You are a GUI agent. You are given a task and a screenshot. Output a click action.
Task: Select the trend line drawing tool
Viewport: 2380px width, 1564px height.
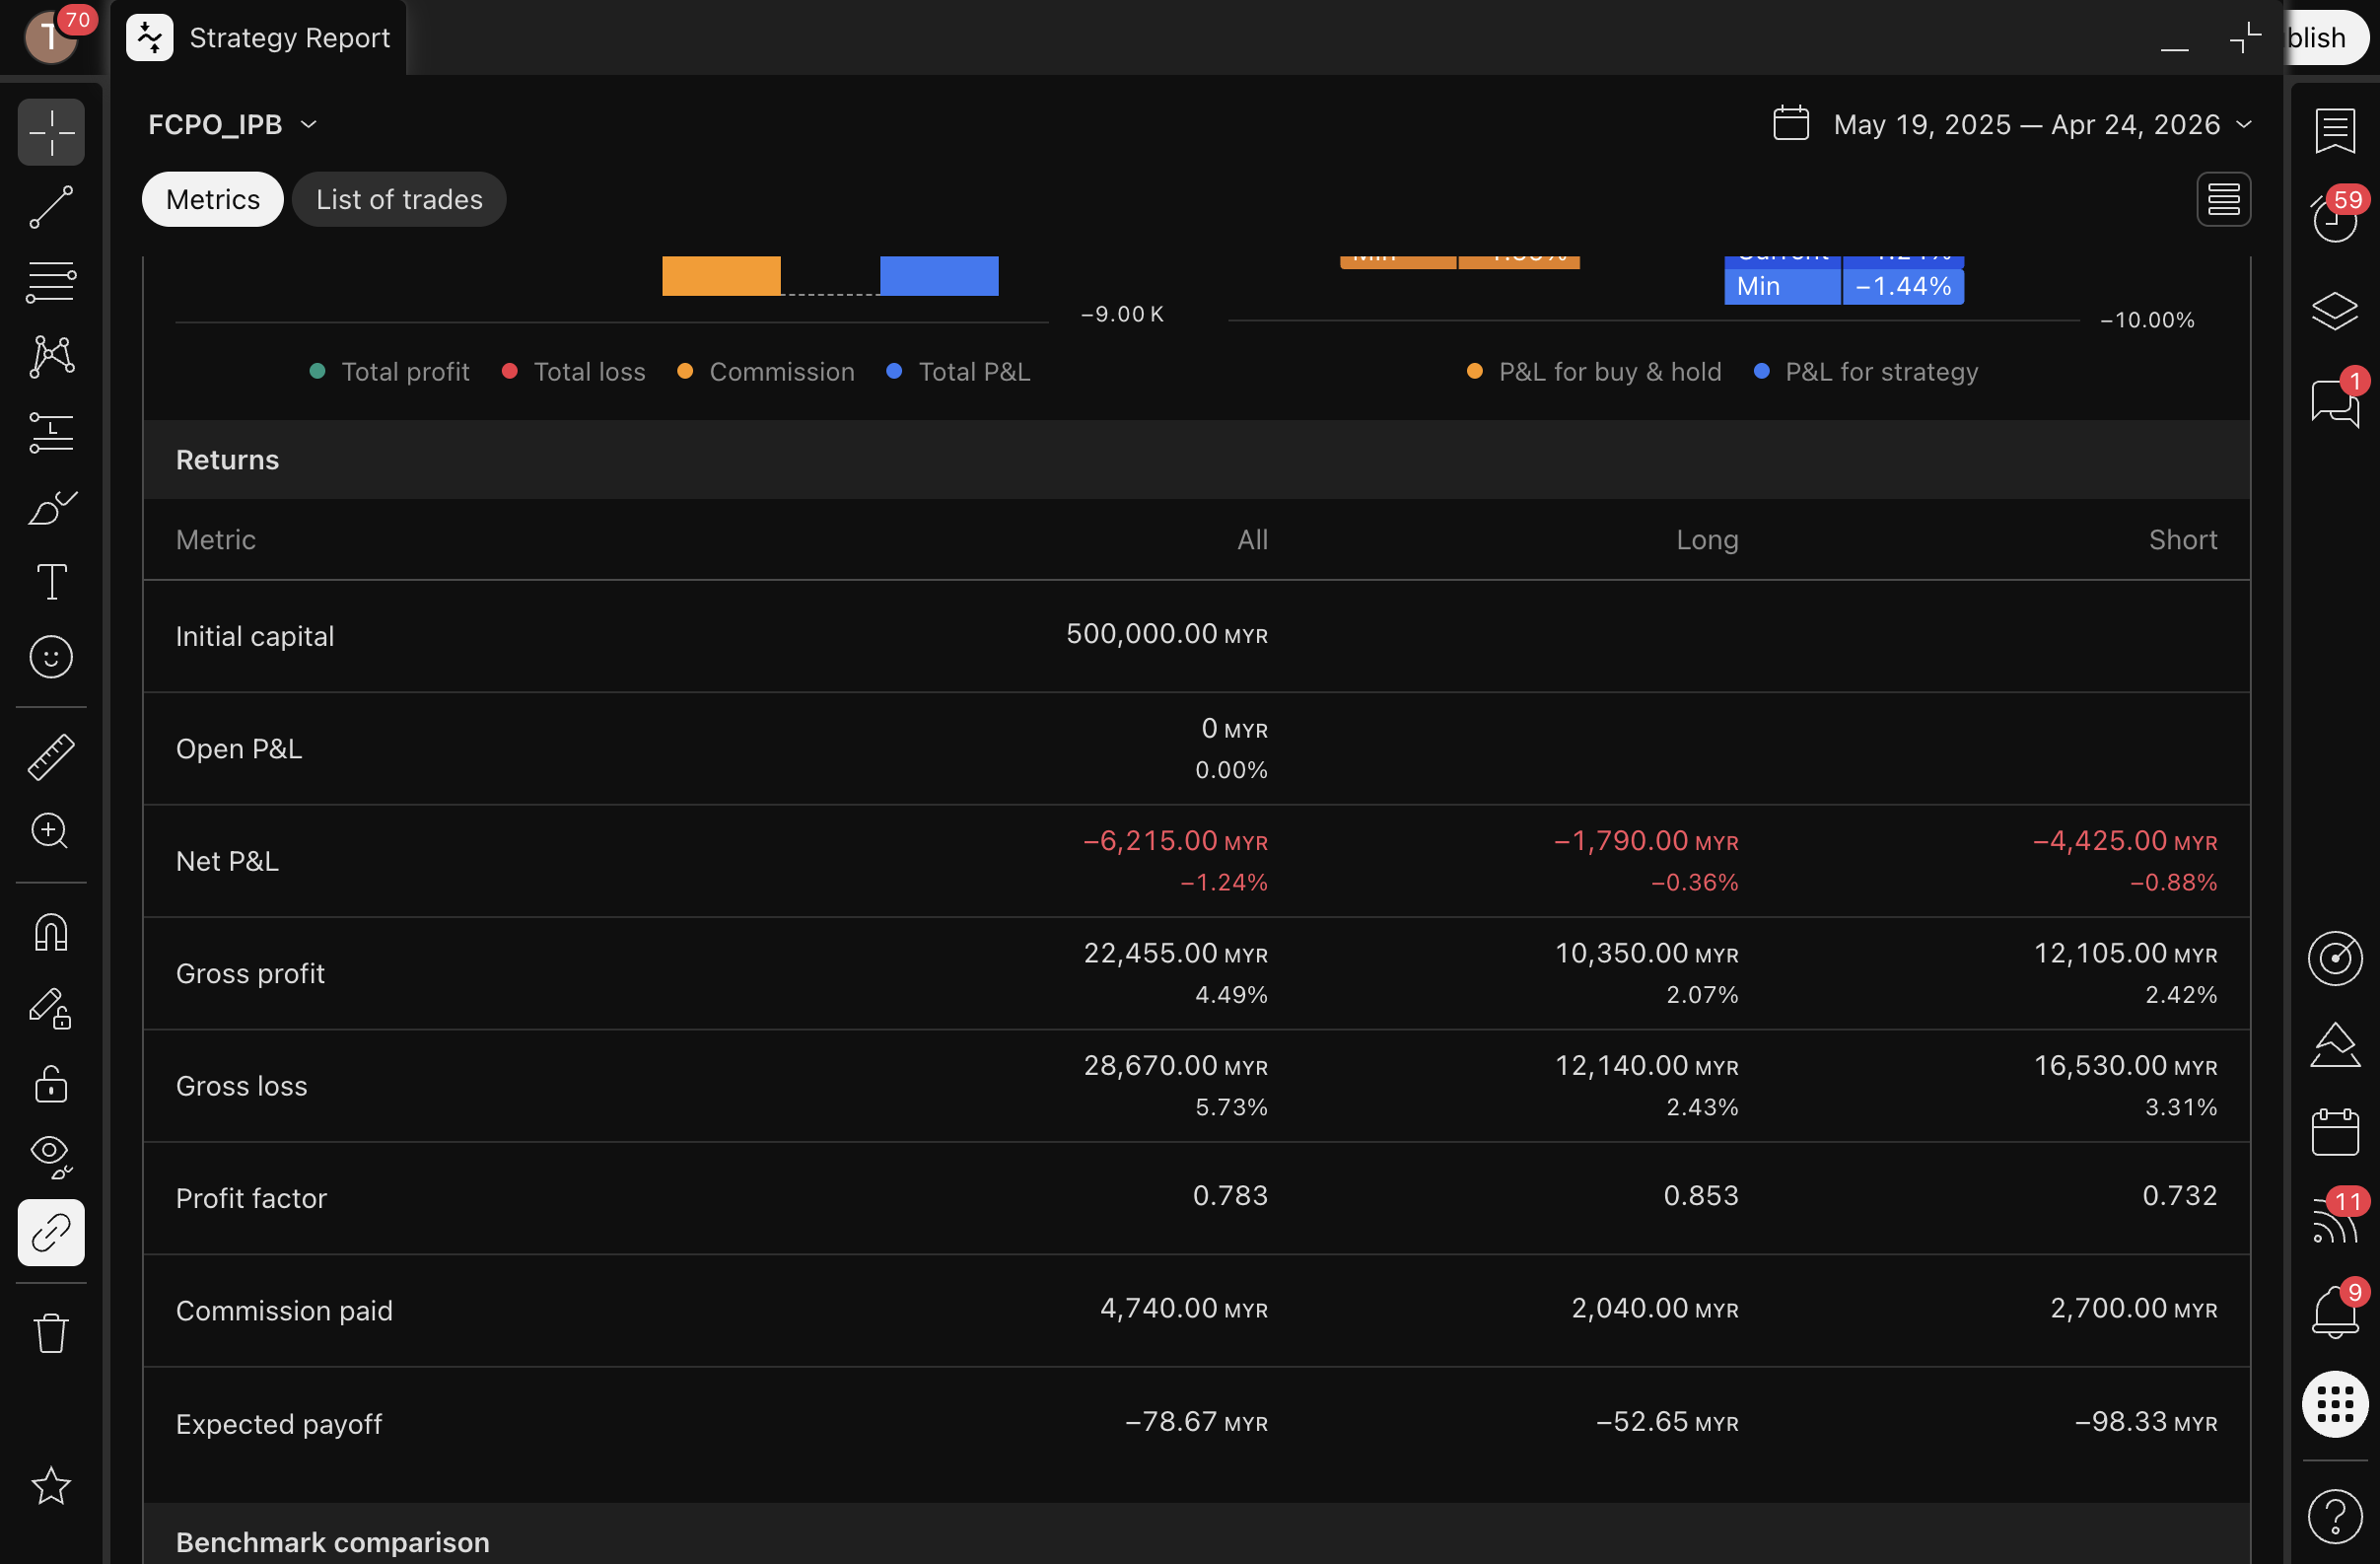[x=50, y=207]
